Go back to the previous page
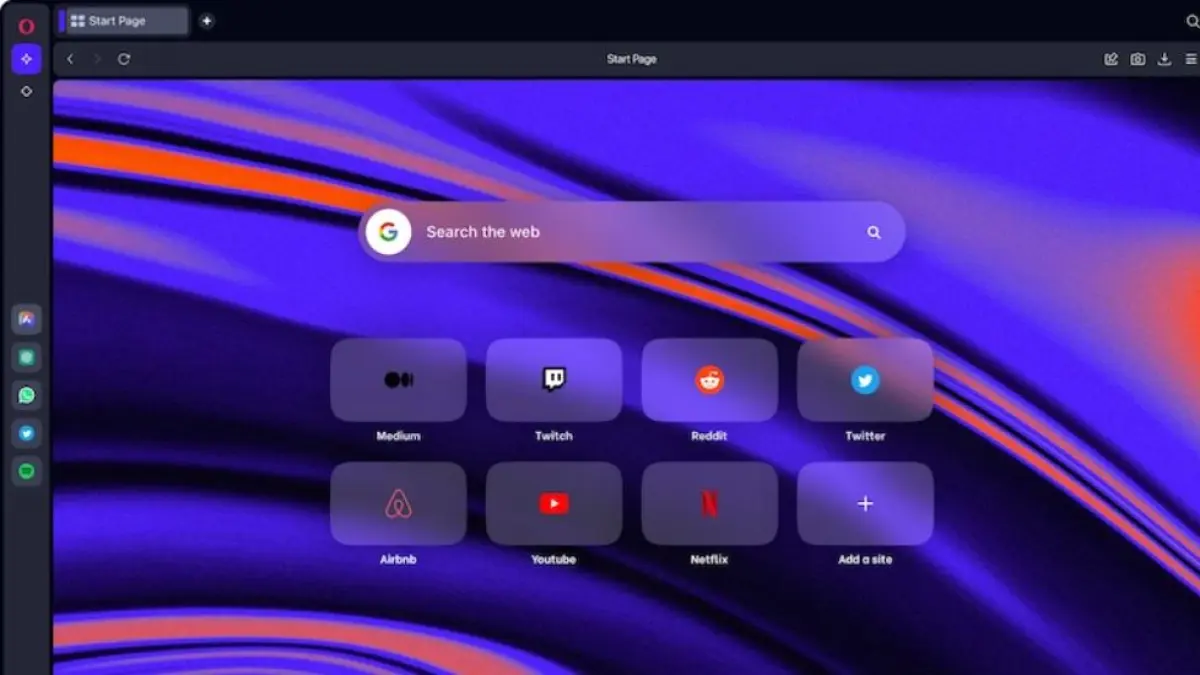 (70, 59)
